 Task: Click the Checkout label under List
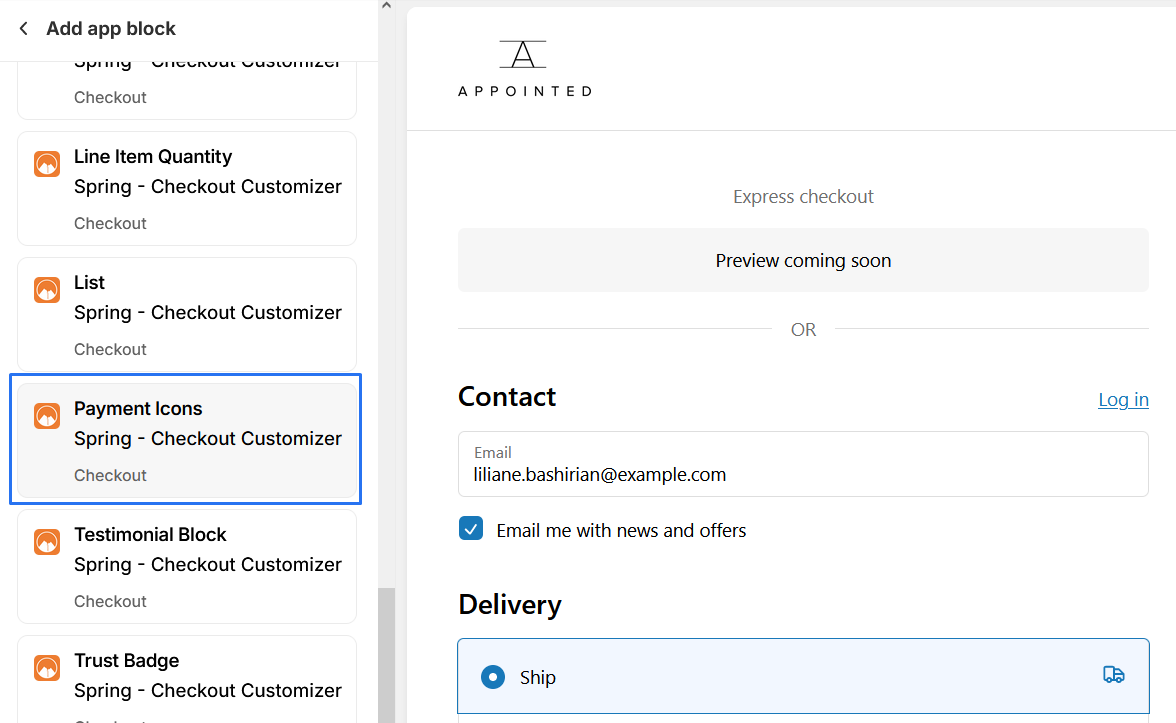coord(110,349)
